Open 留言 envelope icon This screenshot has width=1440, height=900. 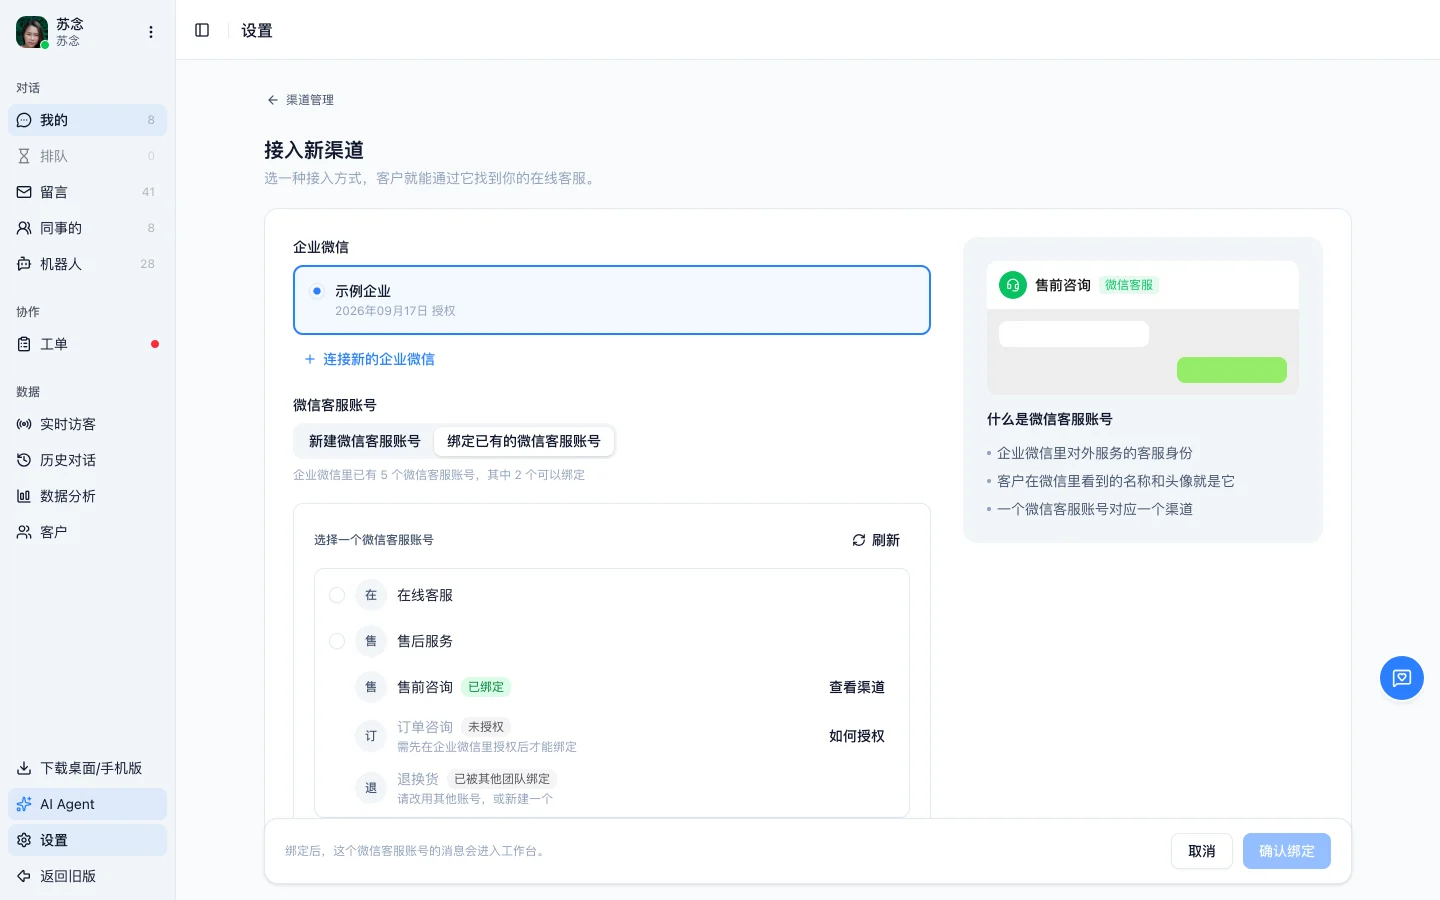(x=24, y=192)
